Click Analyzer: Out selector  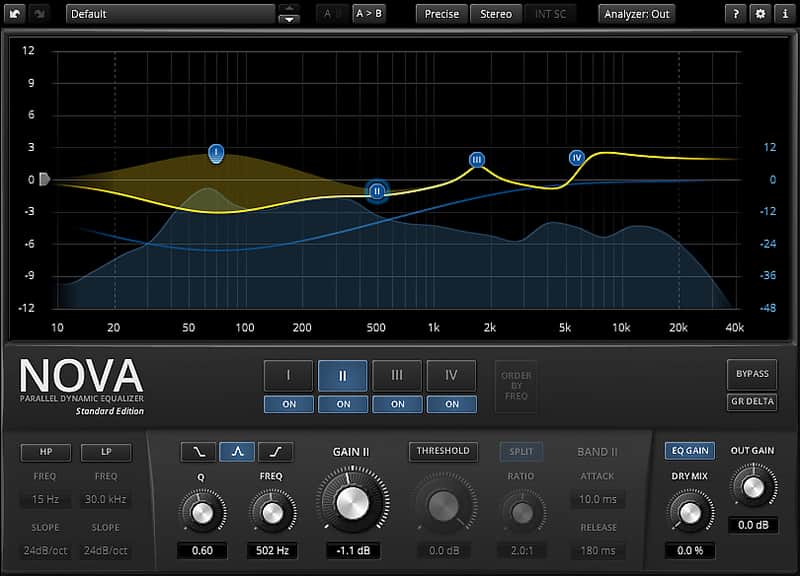637,14
